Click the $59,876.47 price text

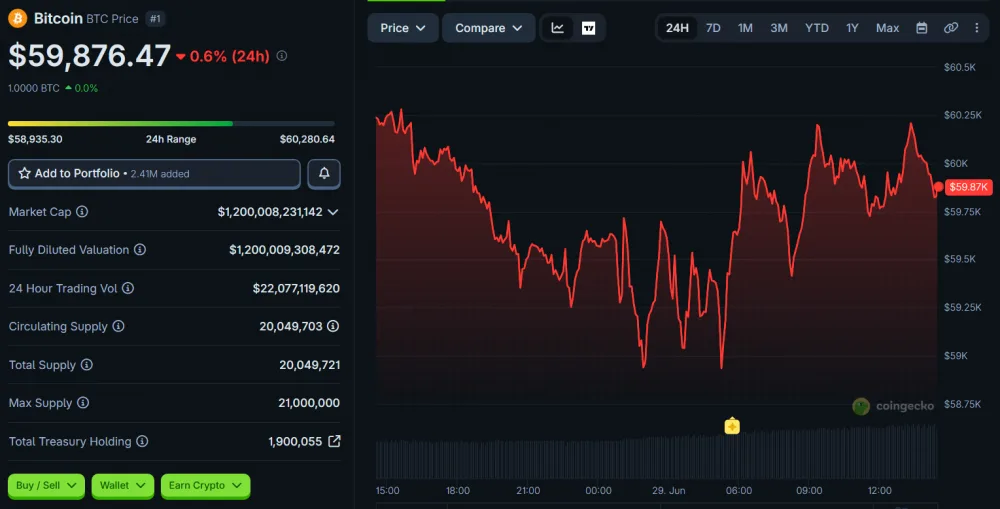tap(89, 56)
